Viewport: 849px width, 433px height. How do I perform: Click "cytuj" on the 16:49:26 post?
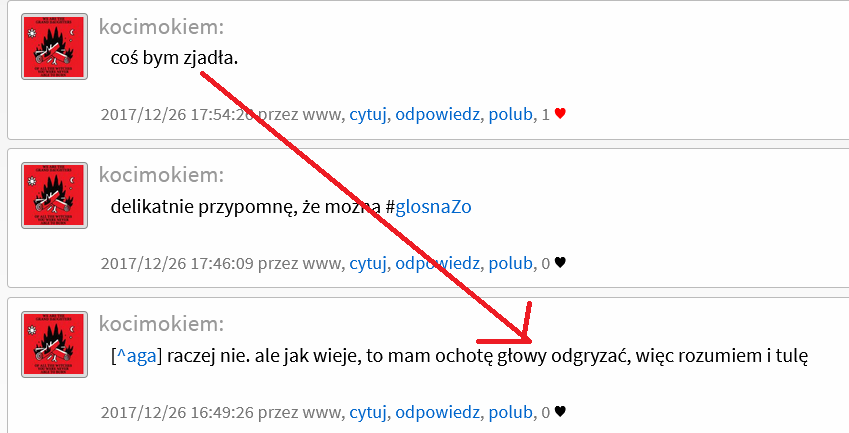367,411
